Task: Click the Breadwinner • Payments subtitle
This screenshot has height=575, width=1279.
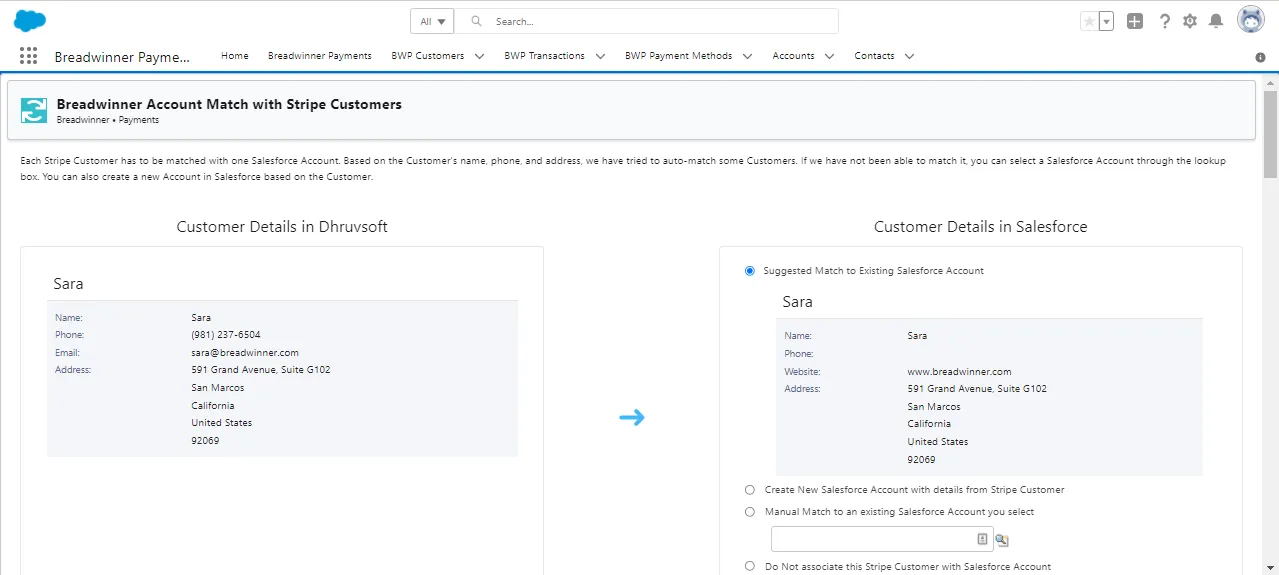Action: pyautogui.click(x=108, y=120)
